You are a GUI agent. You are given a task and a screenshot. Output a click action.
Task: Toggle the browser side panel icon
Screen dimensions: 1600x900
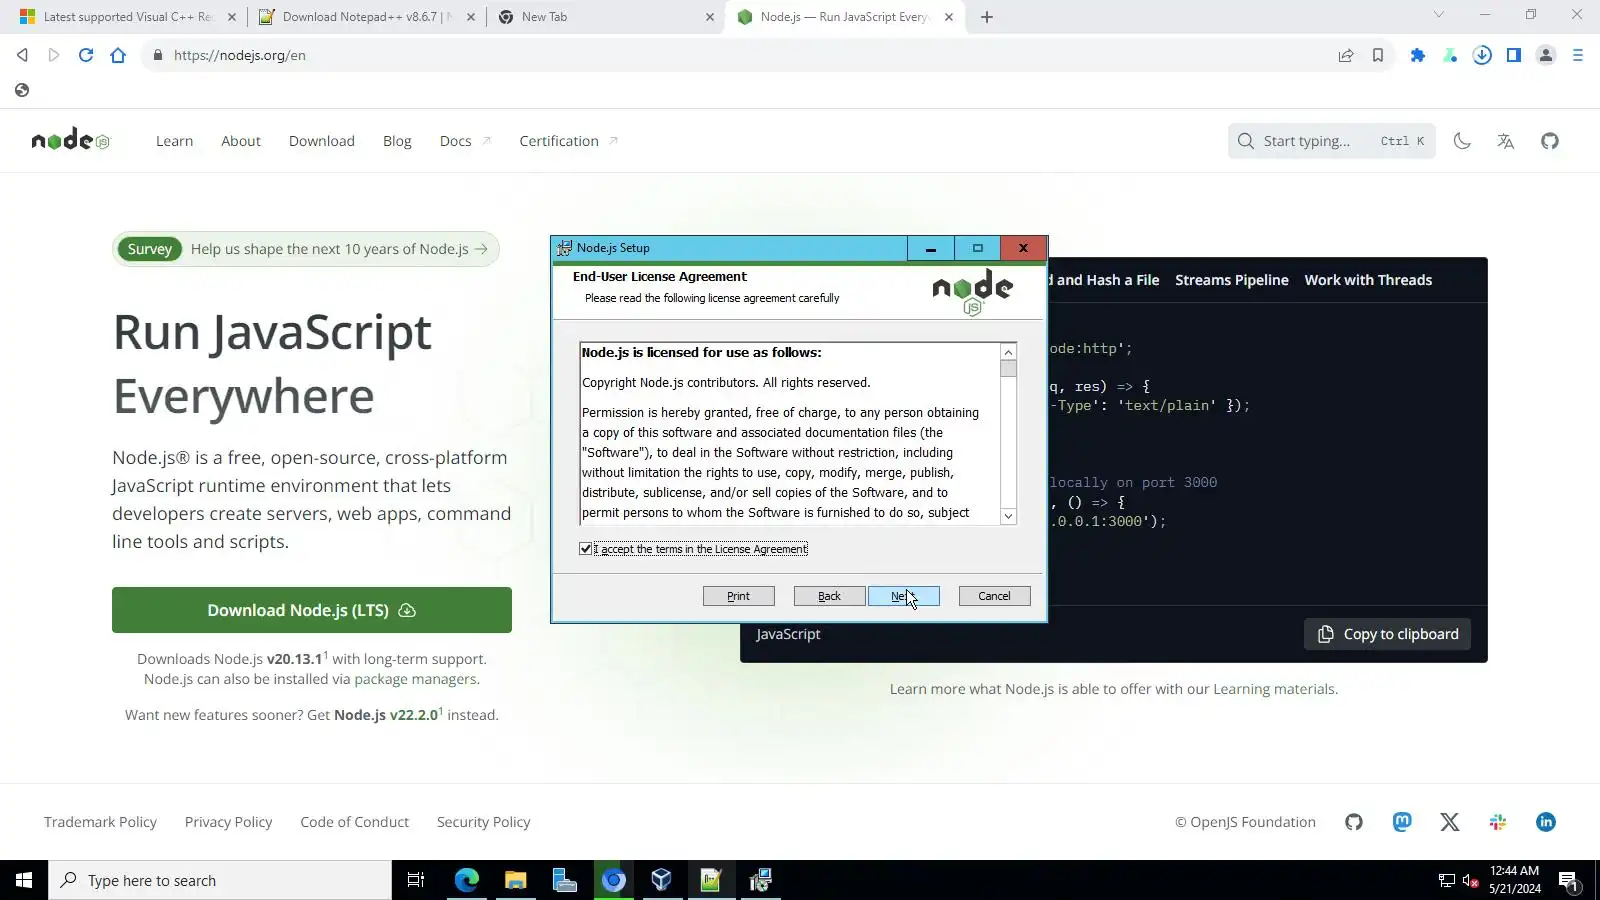pos(1514,55)
